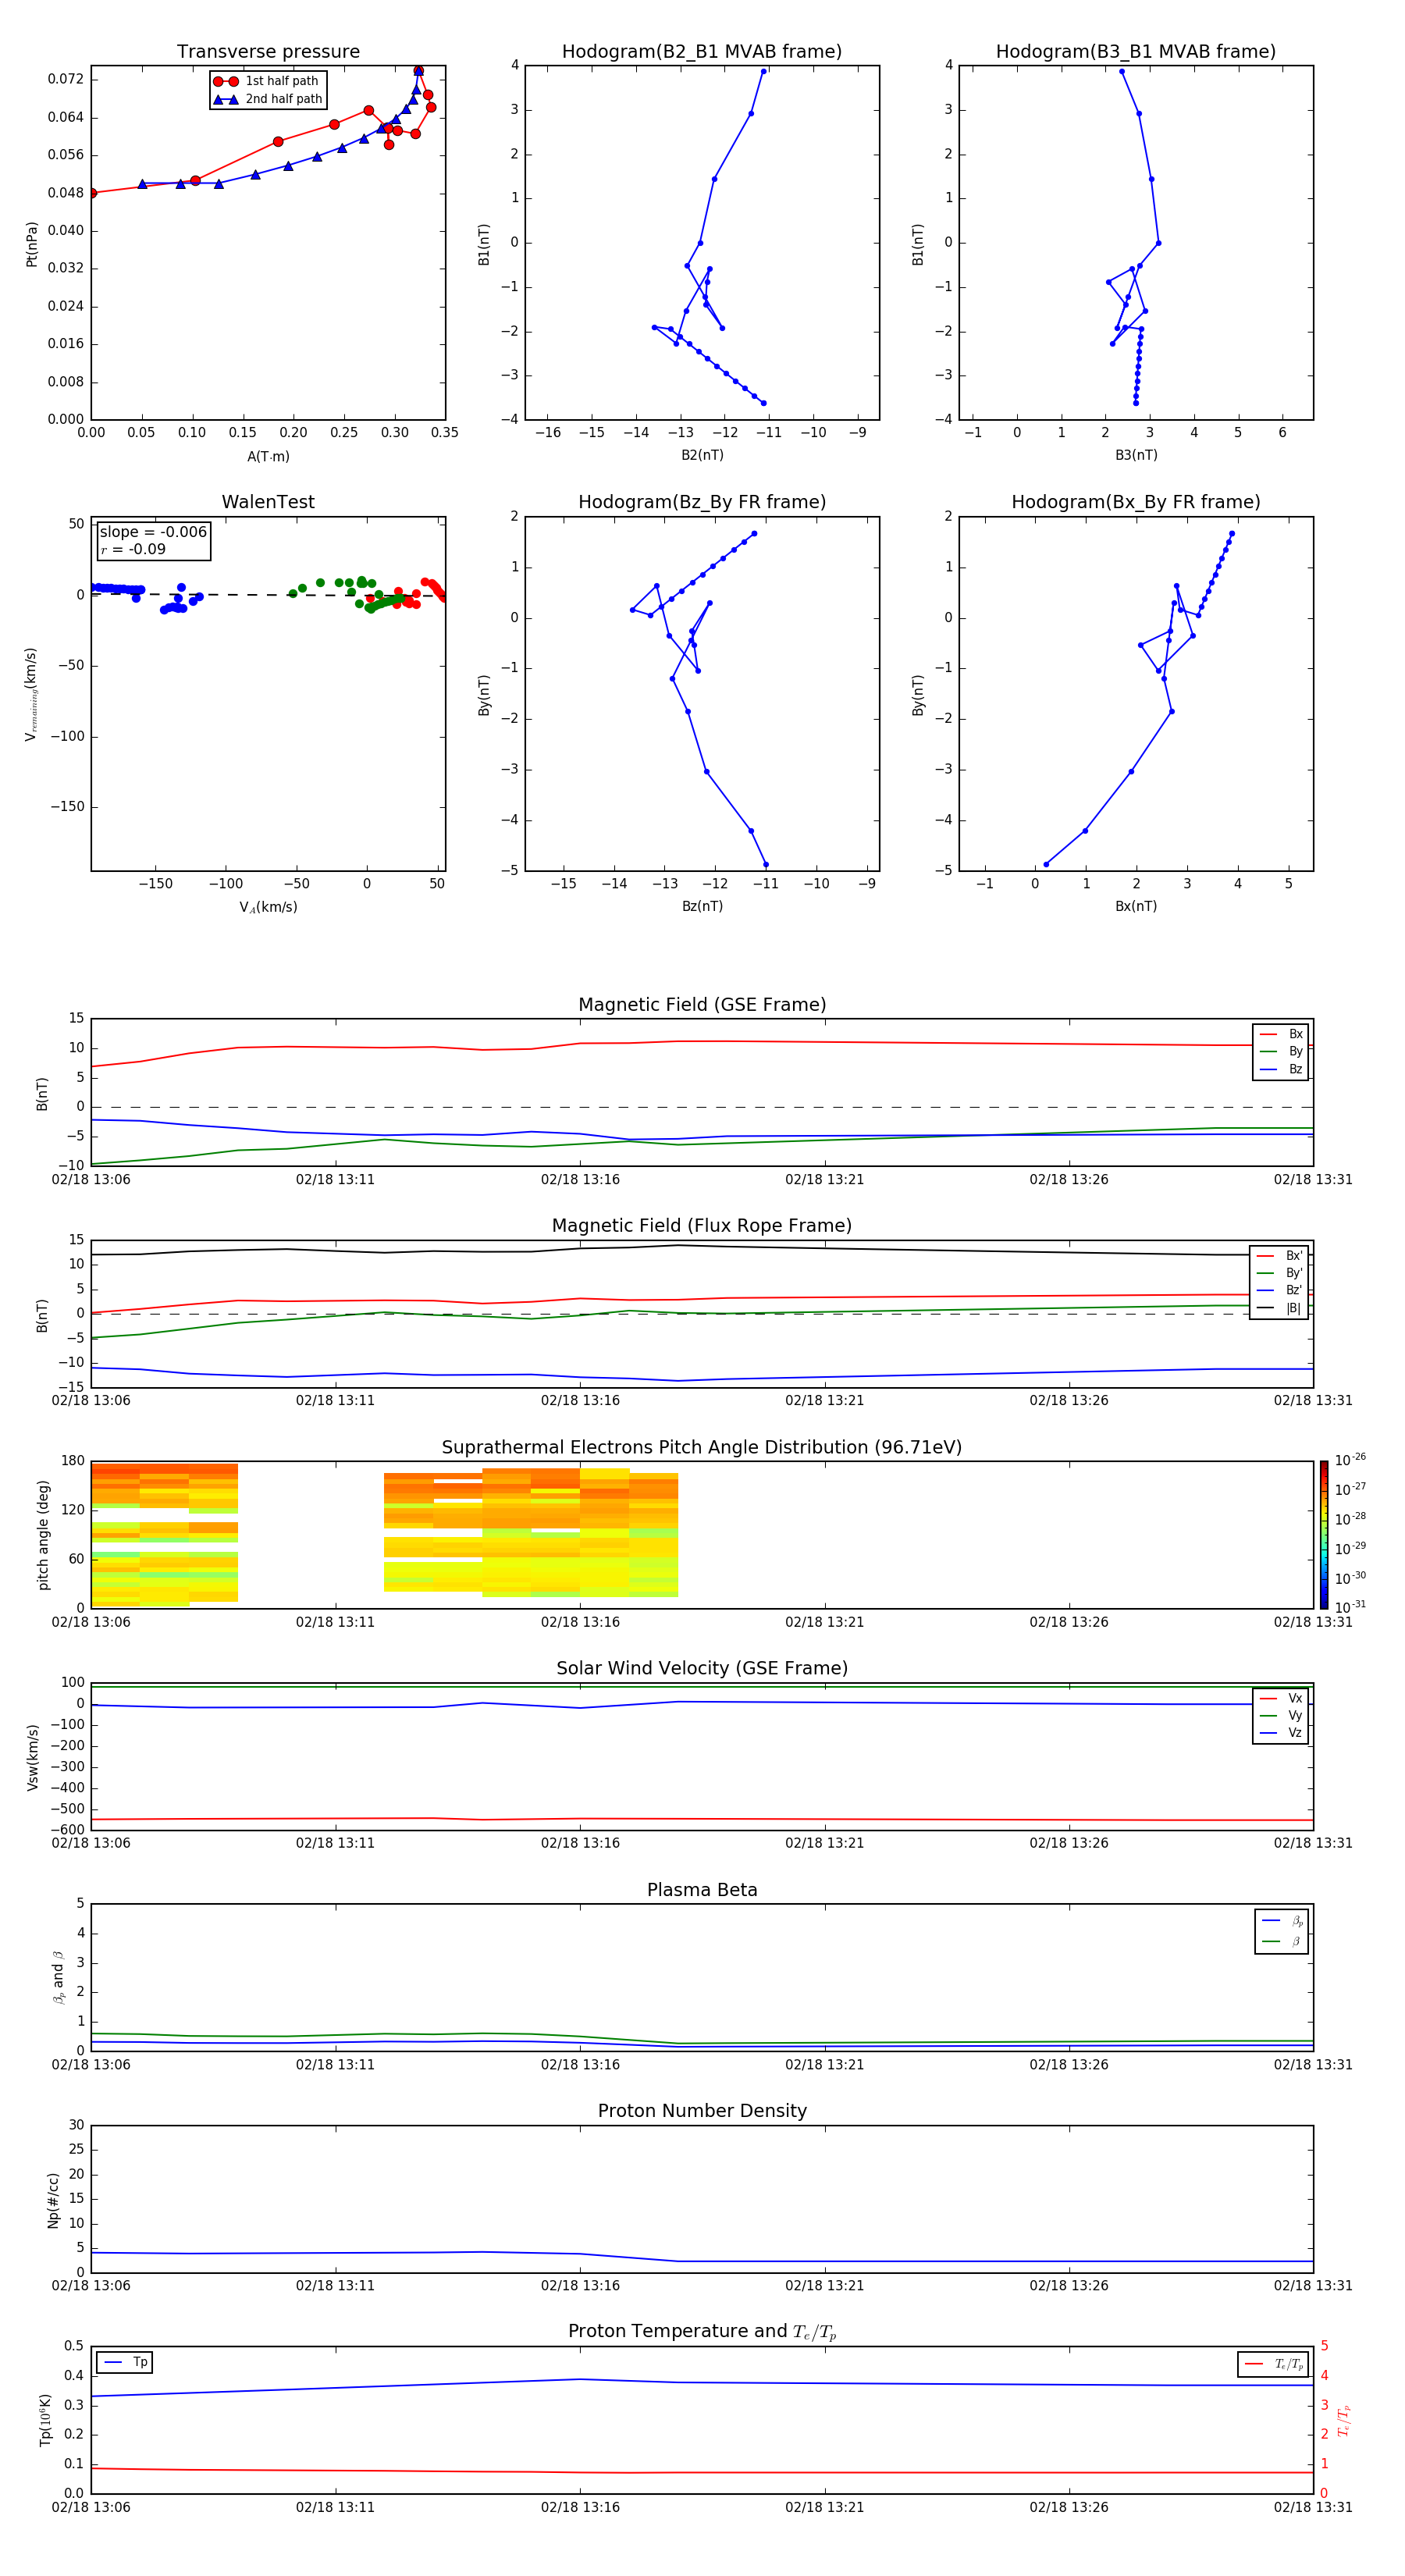
Task: Select 'Vx' in solar wind legend
Action: [1281, 1698]
